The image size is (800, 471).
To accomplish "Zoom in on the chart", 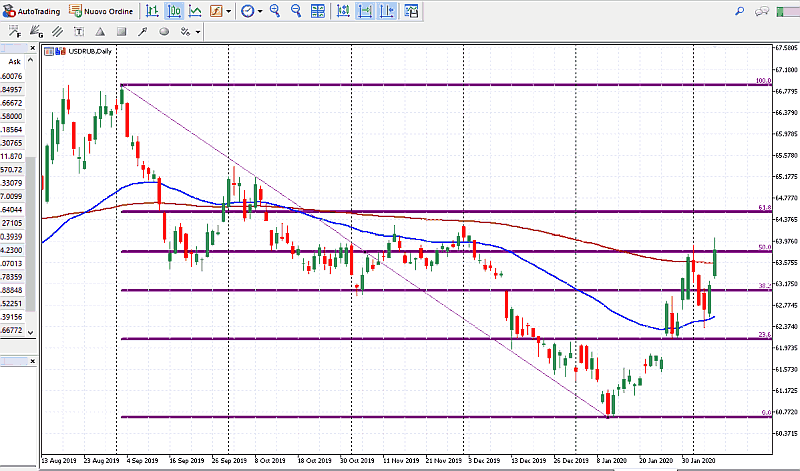I will pyautogui.click(x=273, y=11).
